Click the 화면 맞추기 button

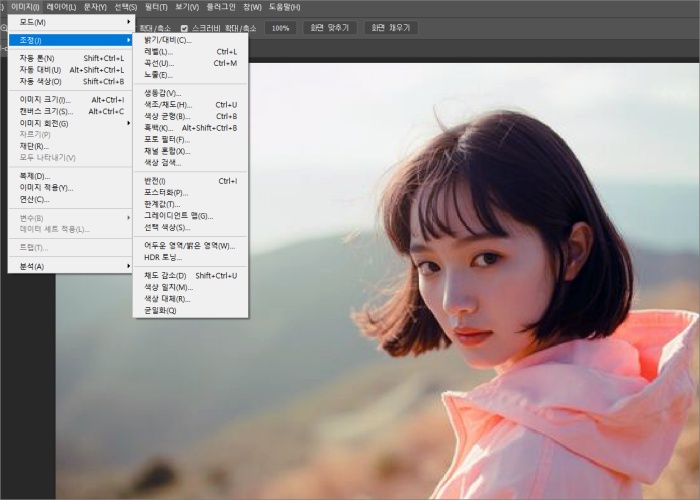(x=329, y=28)
